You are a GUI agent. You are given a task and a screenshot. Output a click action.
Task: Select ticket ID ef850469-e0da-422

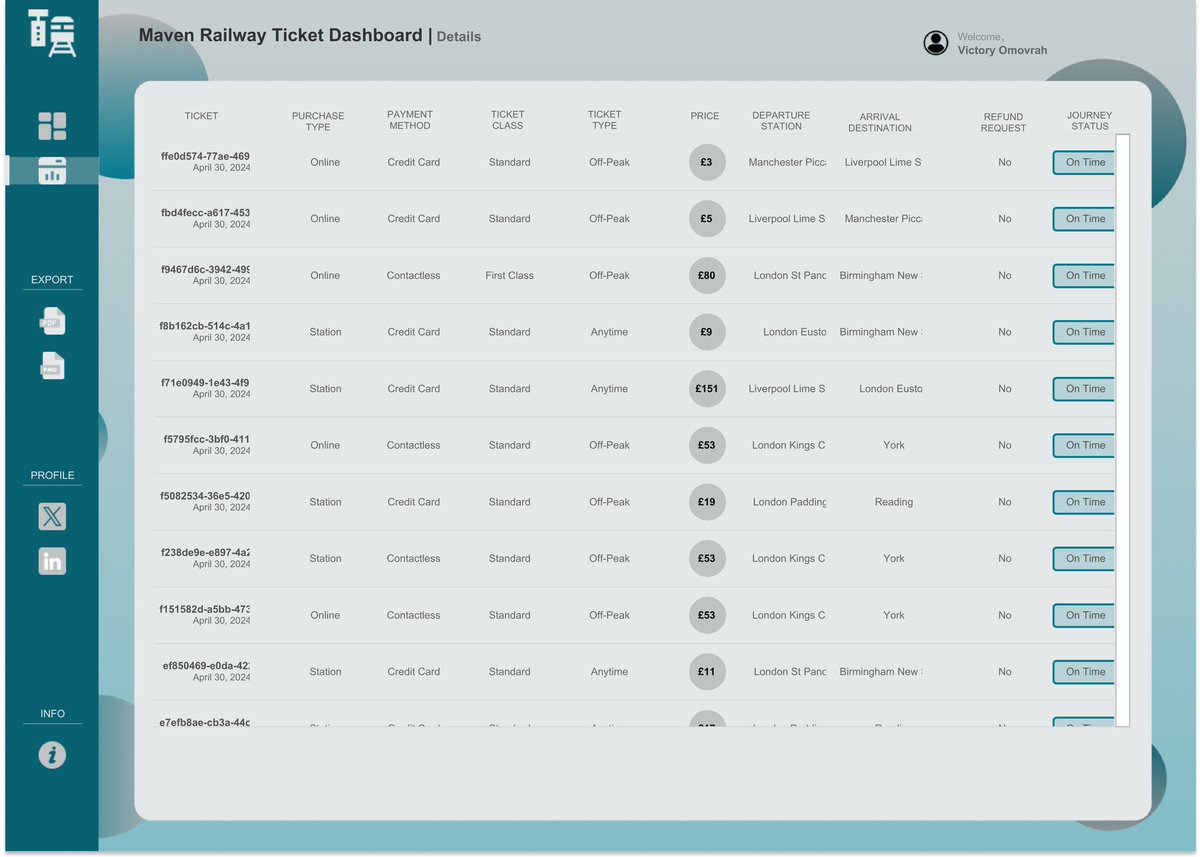click(206, 666)
